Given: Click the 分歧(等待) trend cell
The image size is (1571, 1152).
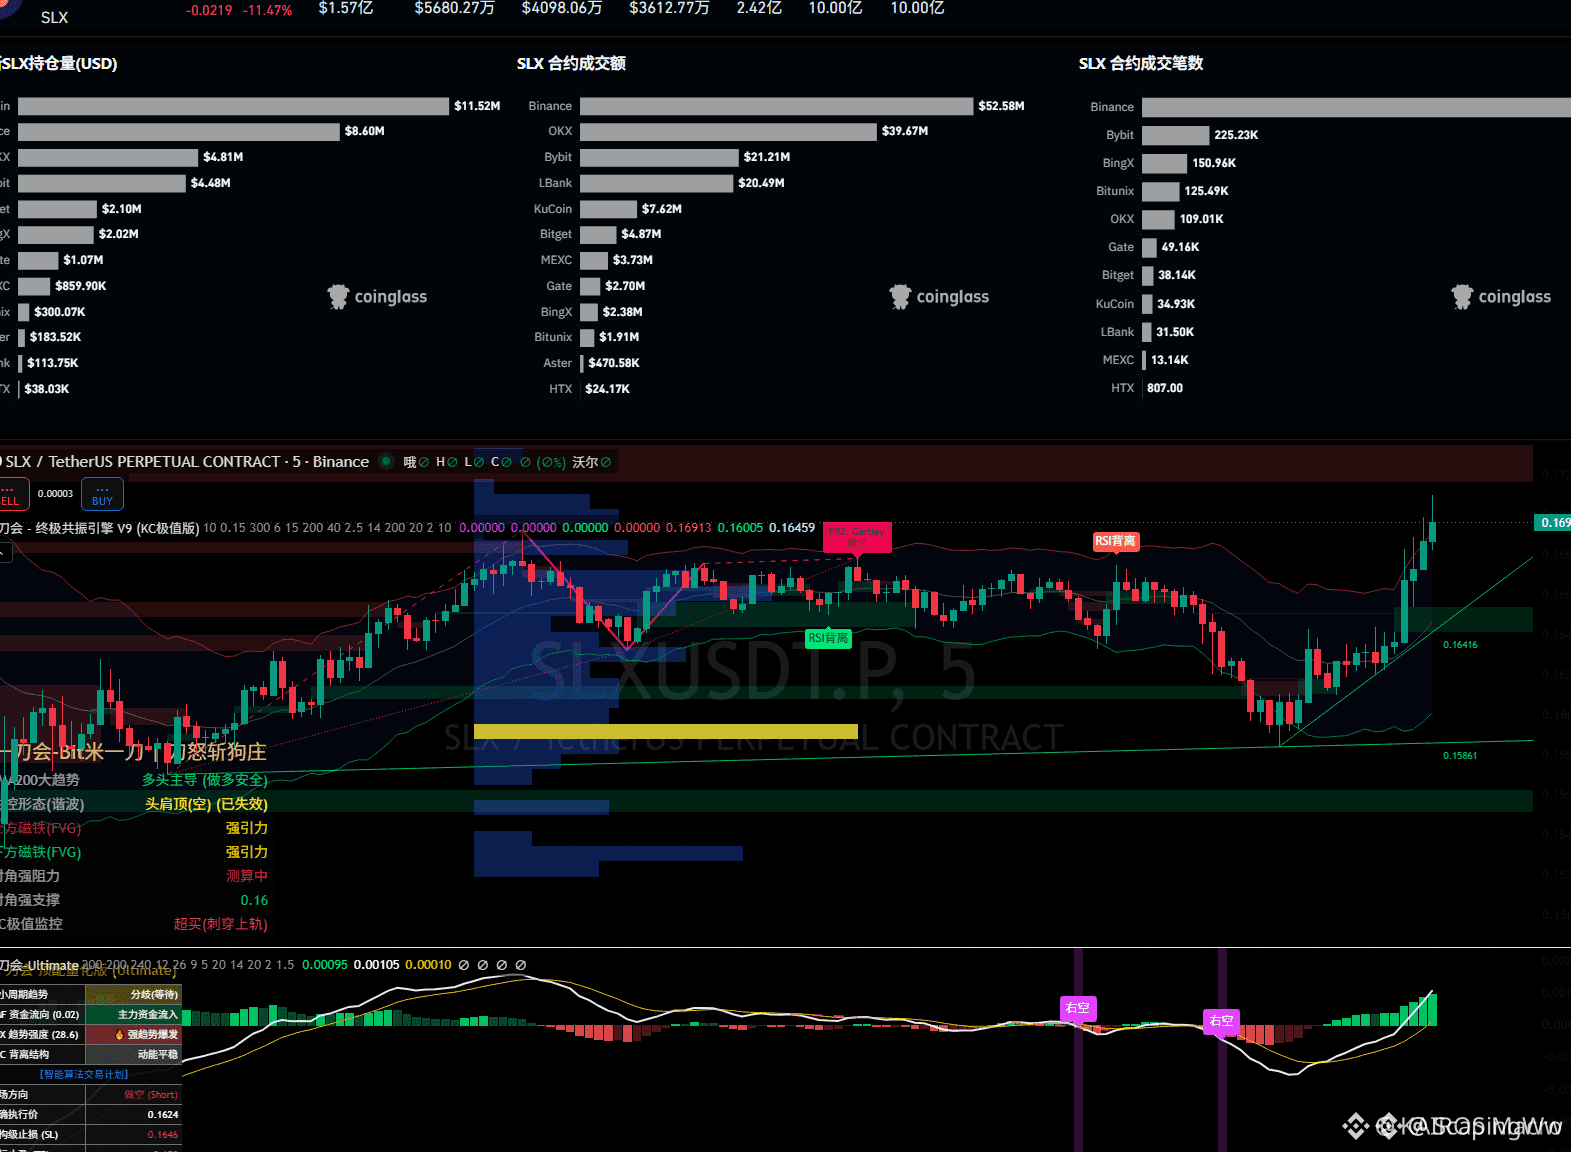Looking at the screenshot, I should pos(134,995).
